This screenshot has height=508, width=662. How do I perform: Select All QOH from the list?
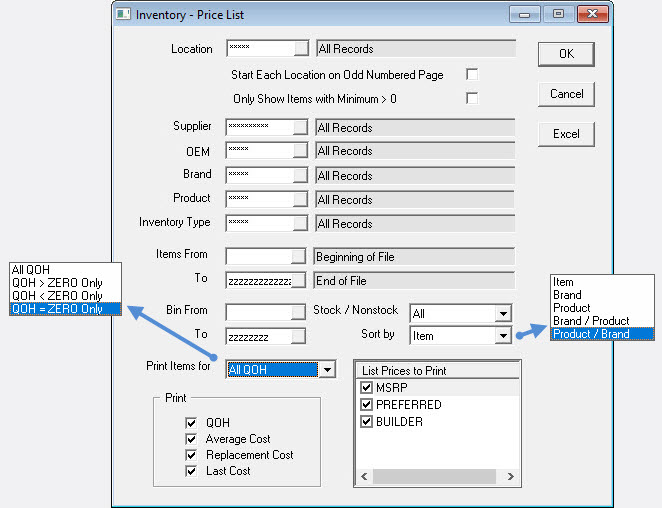65,269
